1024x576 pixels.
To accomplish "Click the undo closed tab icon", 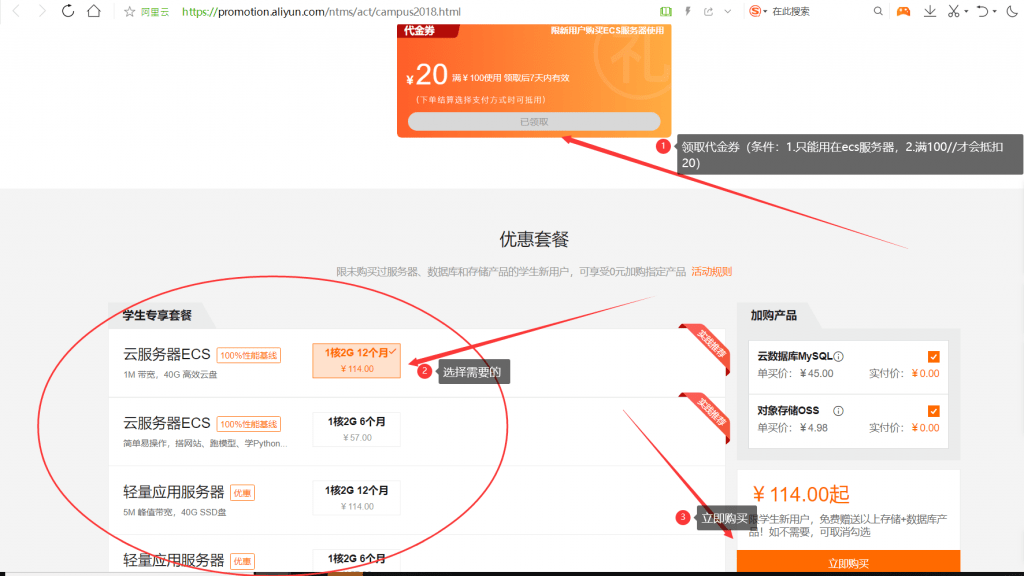I will (982, 11).
